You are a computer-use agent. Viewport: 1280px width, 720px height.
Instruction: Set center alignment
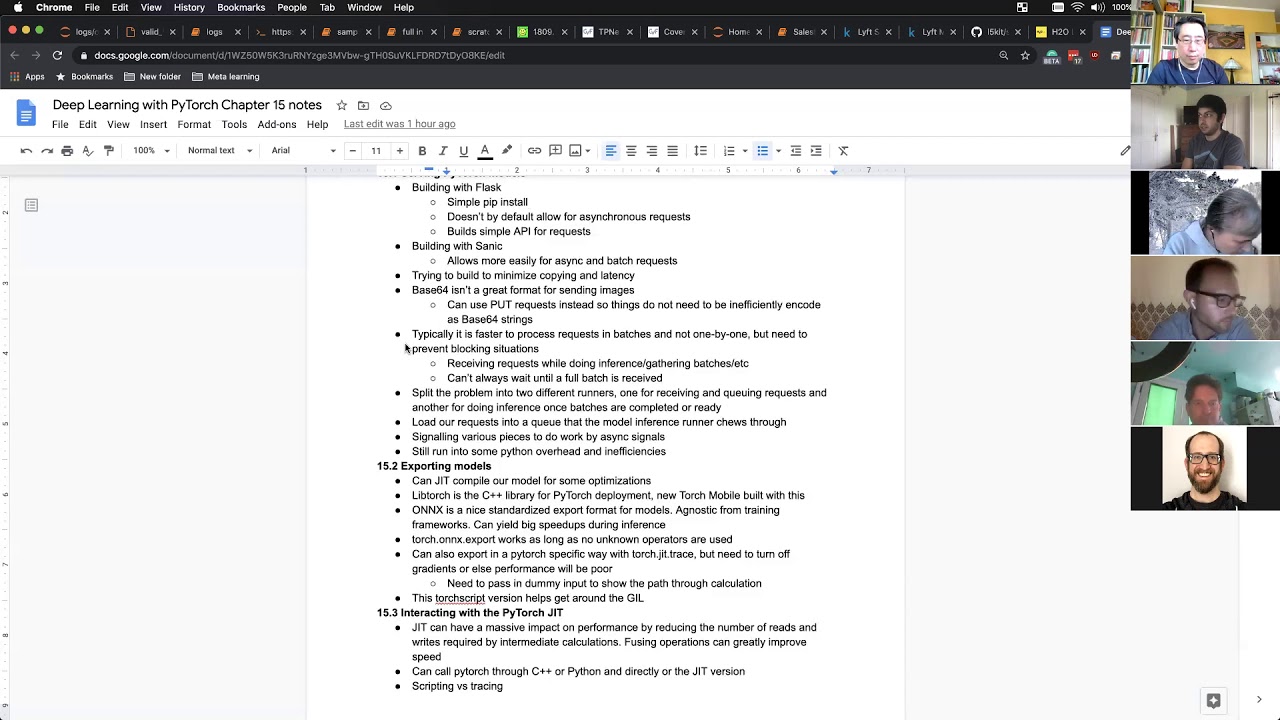point(631,151)
